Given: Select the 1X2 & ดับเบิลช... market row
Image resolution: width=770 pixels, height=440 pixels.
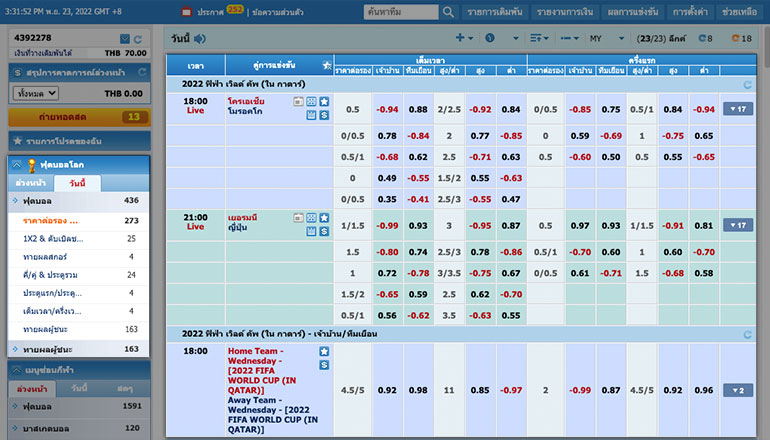Looking at the screenshot, I should pos(79,239).
